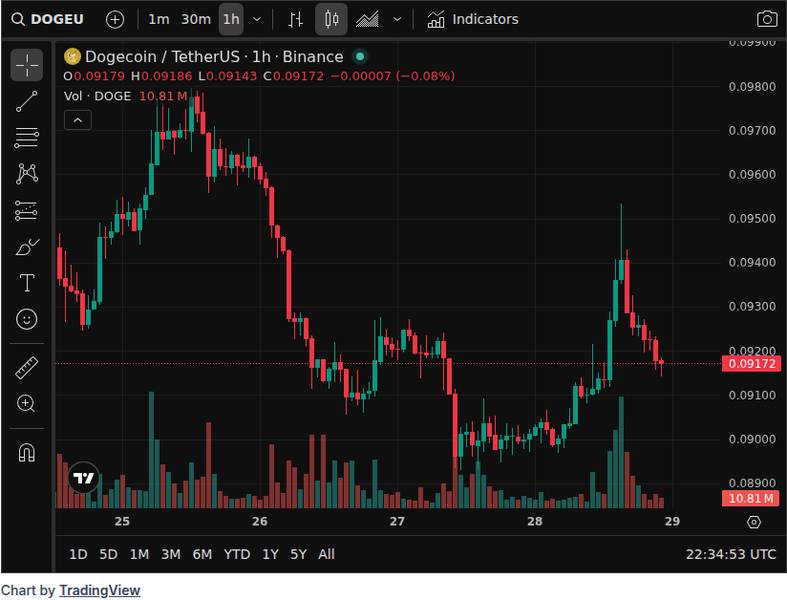Viewport: 787px width, 600px height.
Task: Open the emoji icons tool
Action: [27, 319]
